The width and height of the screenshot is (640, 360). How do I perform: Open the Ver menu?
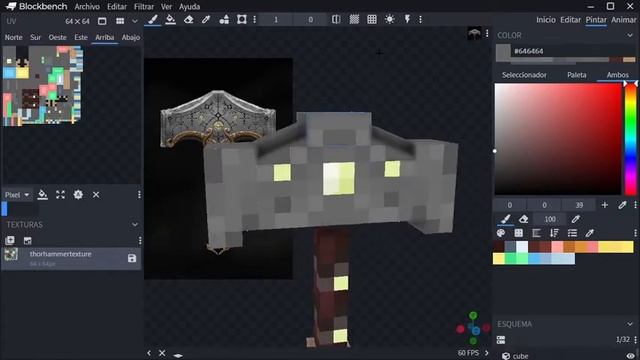point(166,7)
